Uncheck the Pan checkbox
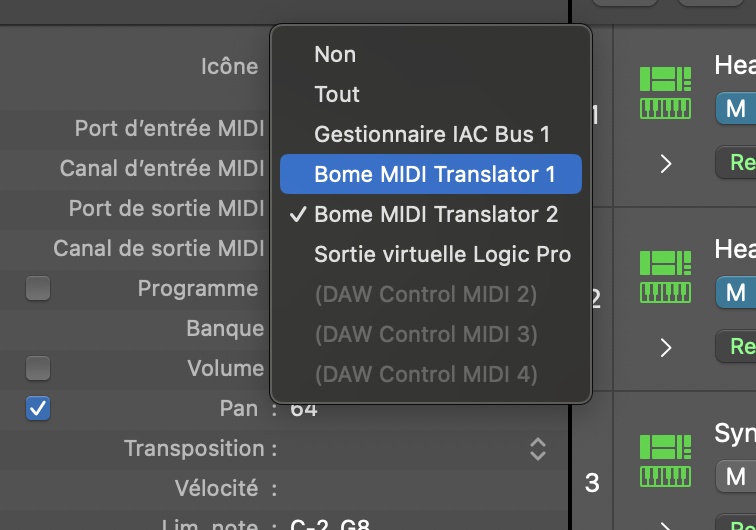The width and height of the screenshot is (756, 530). [38, 408]
